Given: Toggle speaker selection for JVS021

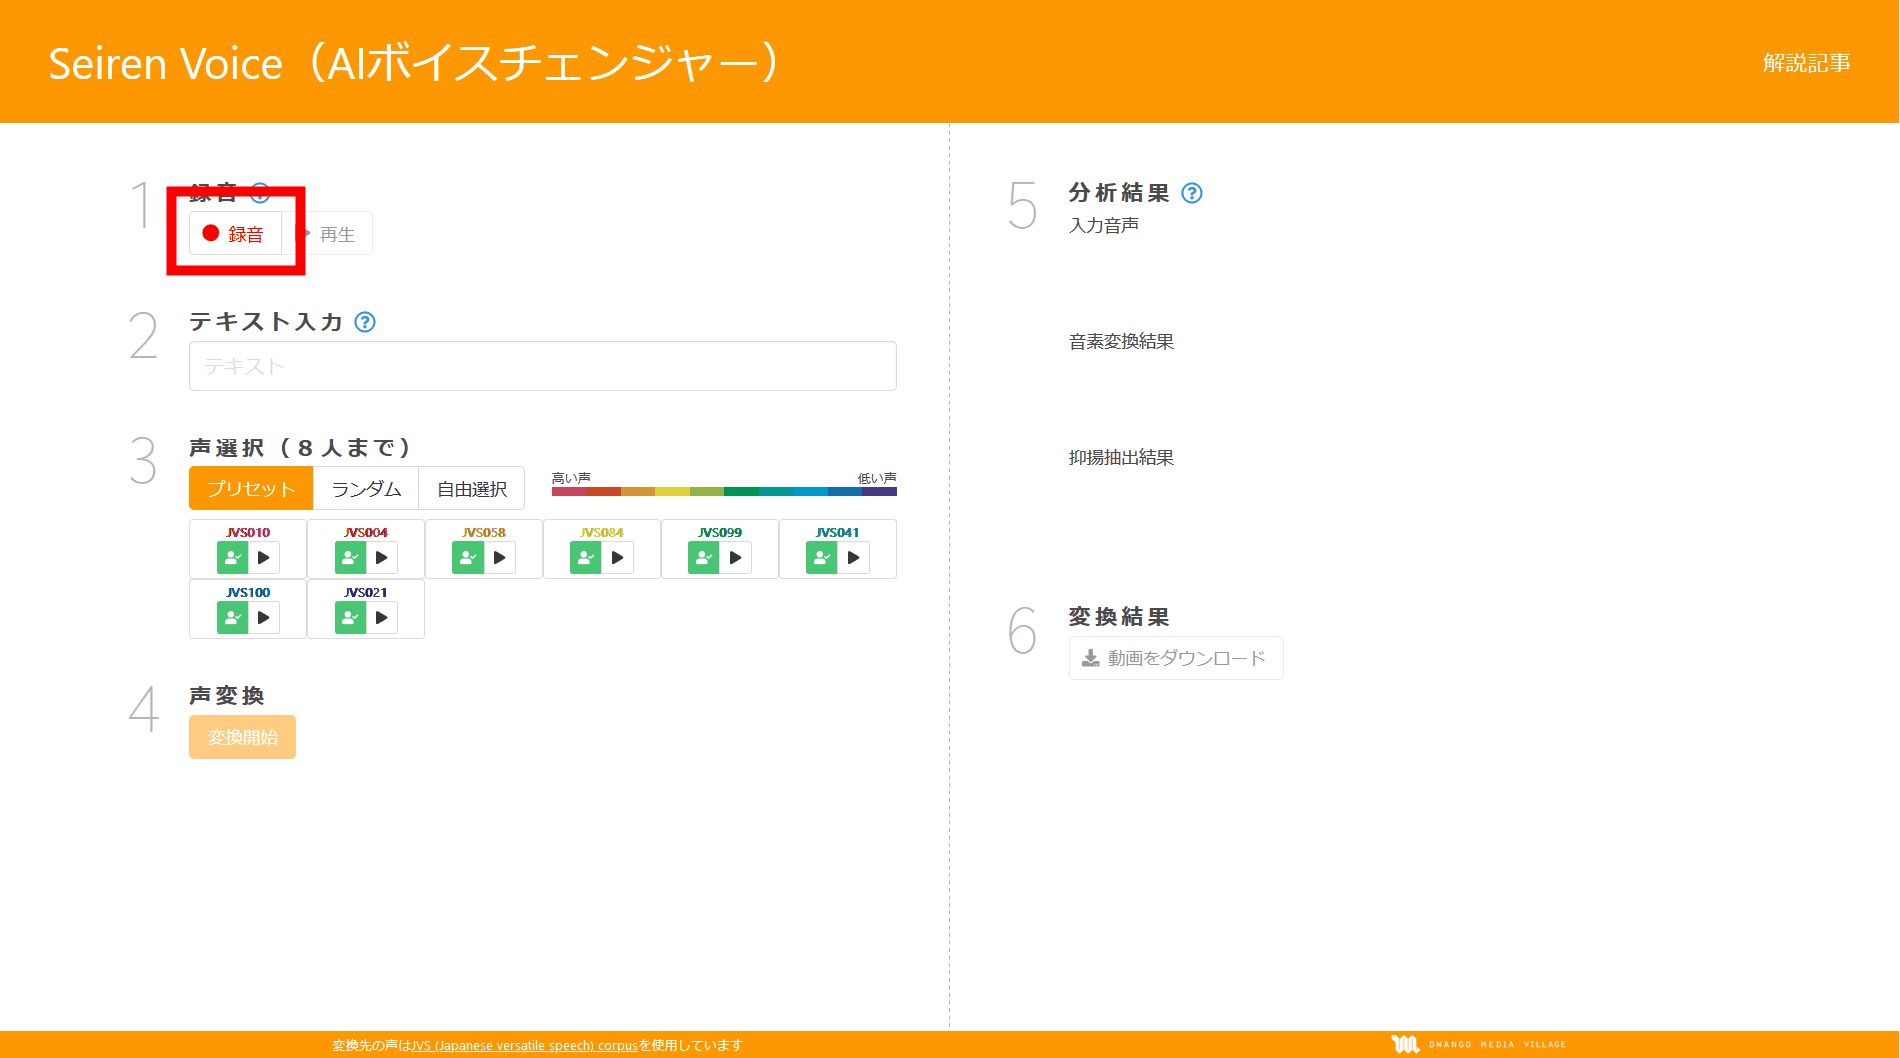Looking at the screenshot, I should [350, 618].
